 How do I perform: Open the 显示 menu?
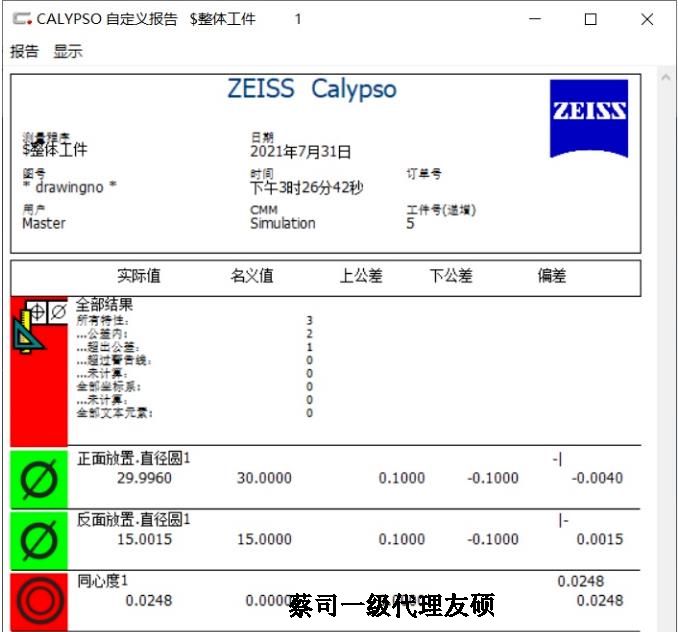67,51
